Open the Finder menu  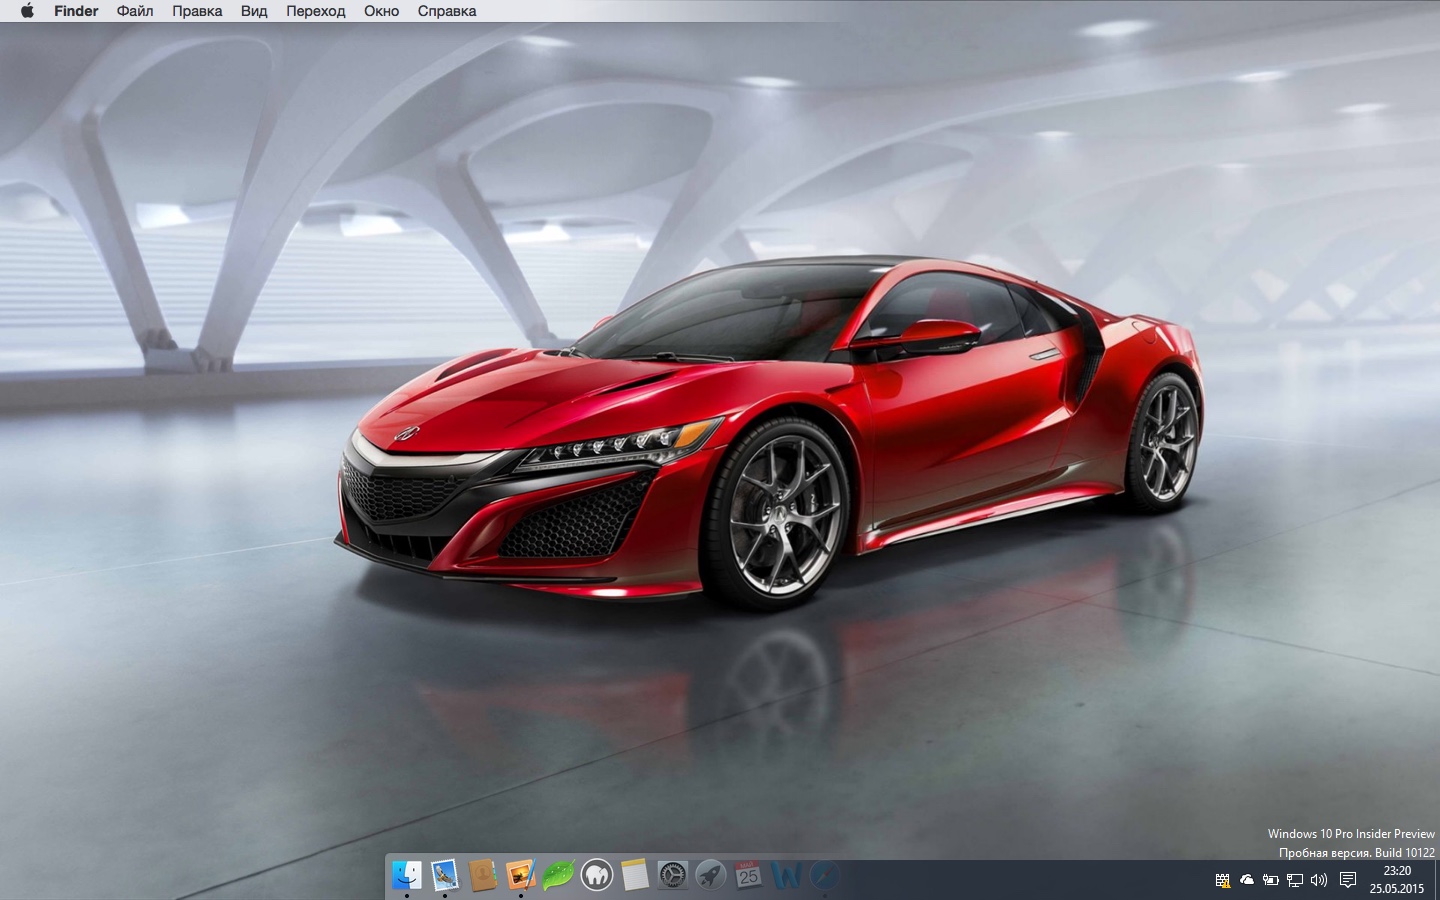point(76,11)
